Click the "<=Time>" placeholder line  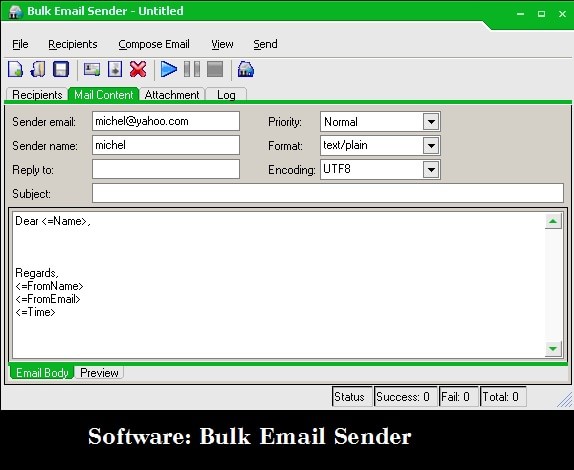(36, 312)
